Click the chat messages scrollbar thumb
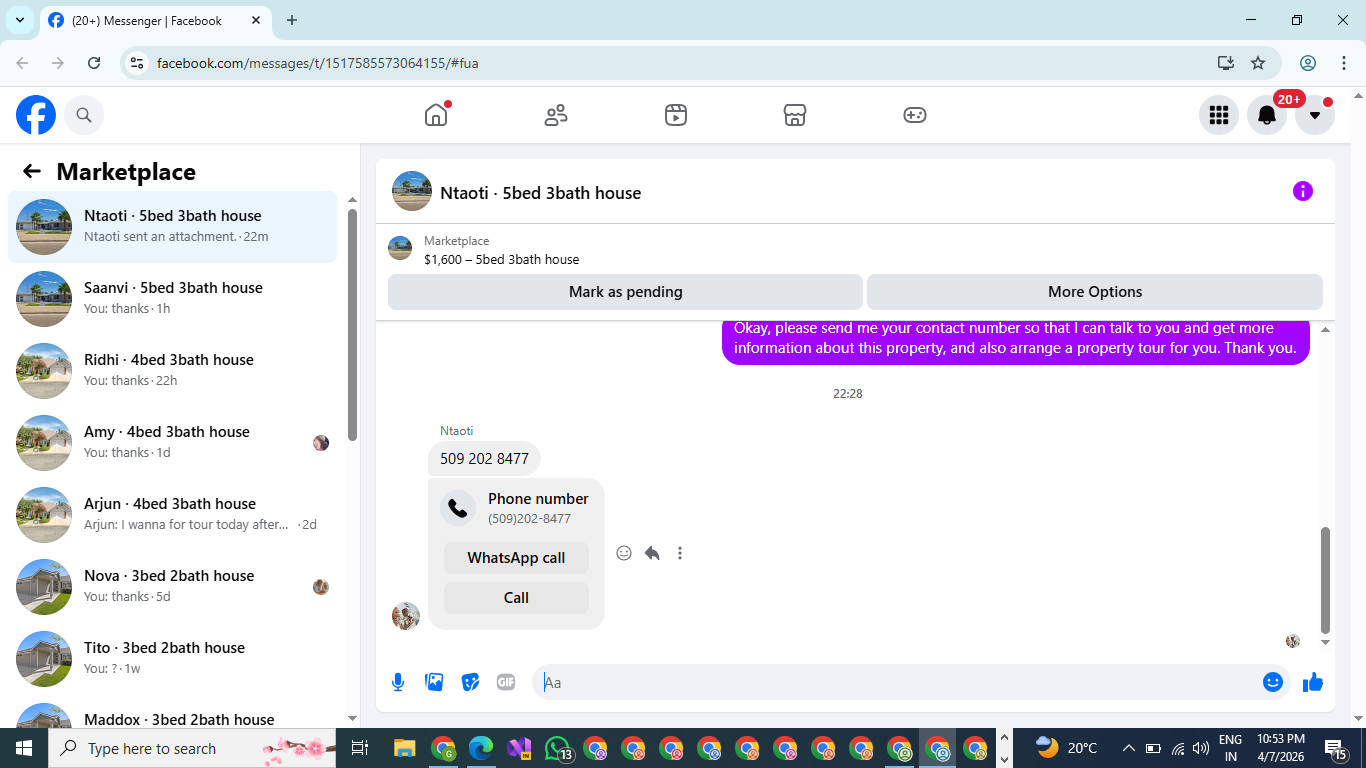The width and height of the screenshot is (1366, 768). pos(1326,580)
